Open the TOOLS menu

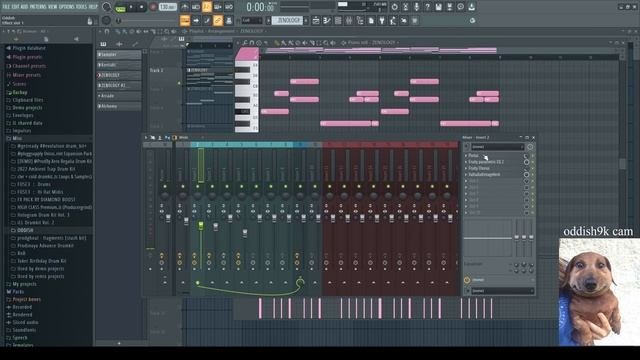click(x=82, y=7)
